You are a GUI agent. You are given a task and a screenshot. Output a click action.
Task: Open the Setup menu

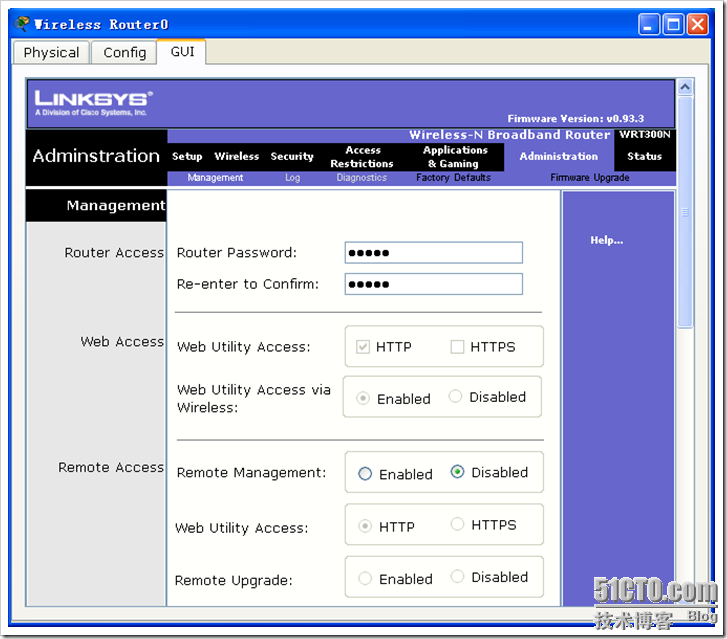[187, 156]
